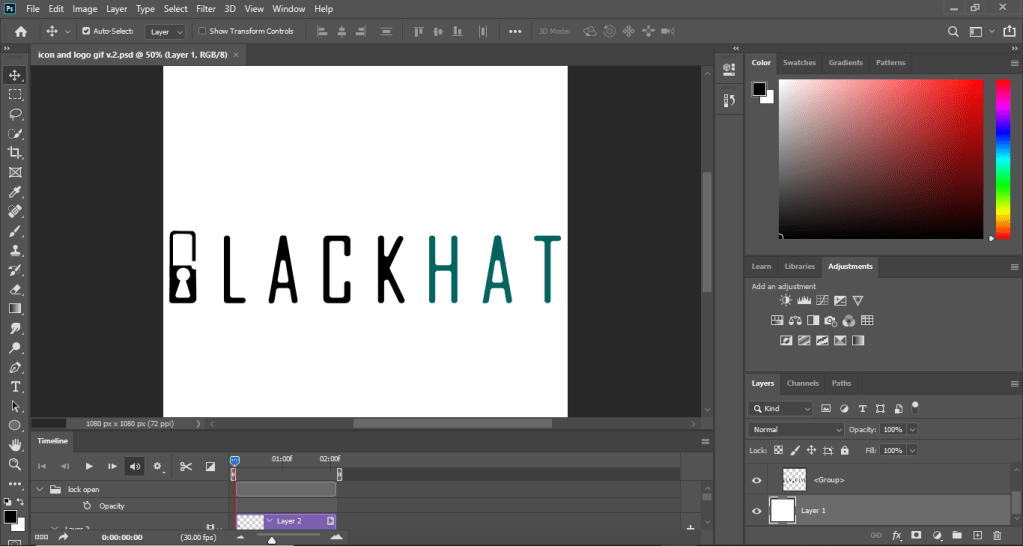Hide the Layer 1 visibility eye
The height and width of the screenshot is (546, 1023).
pyautogui.click(x=757, y=511)
